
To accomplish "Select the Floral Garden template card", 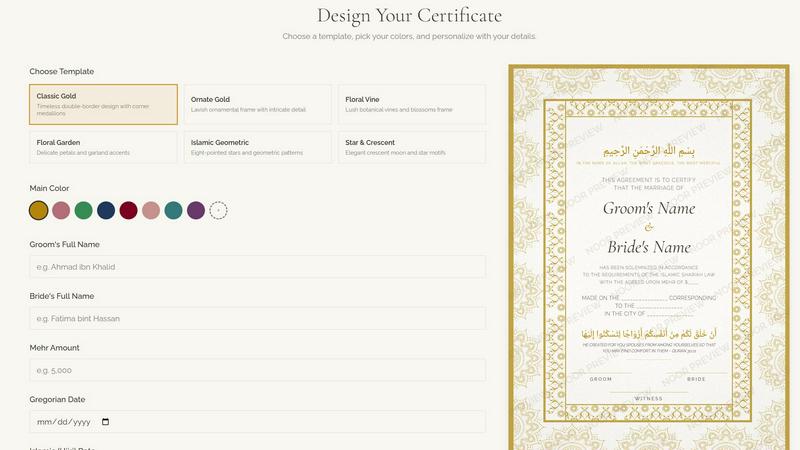I will click(x=104, y=147).
